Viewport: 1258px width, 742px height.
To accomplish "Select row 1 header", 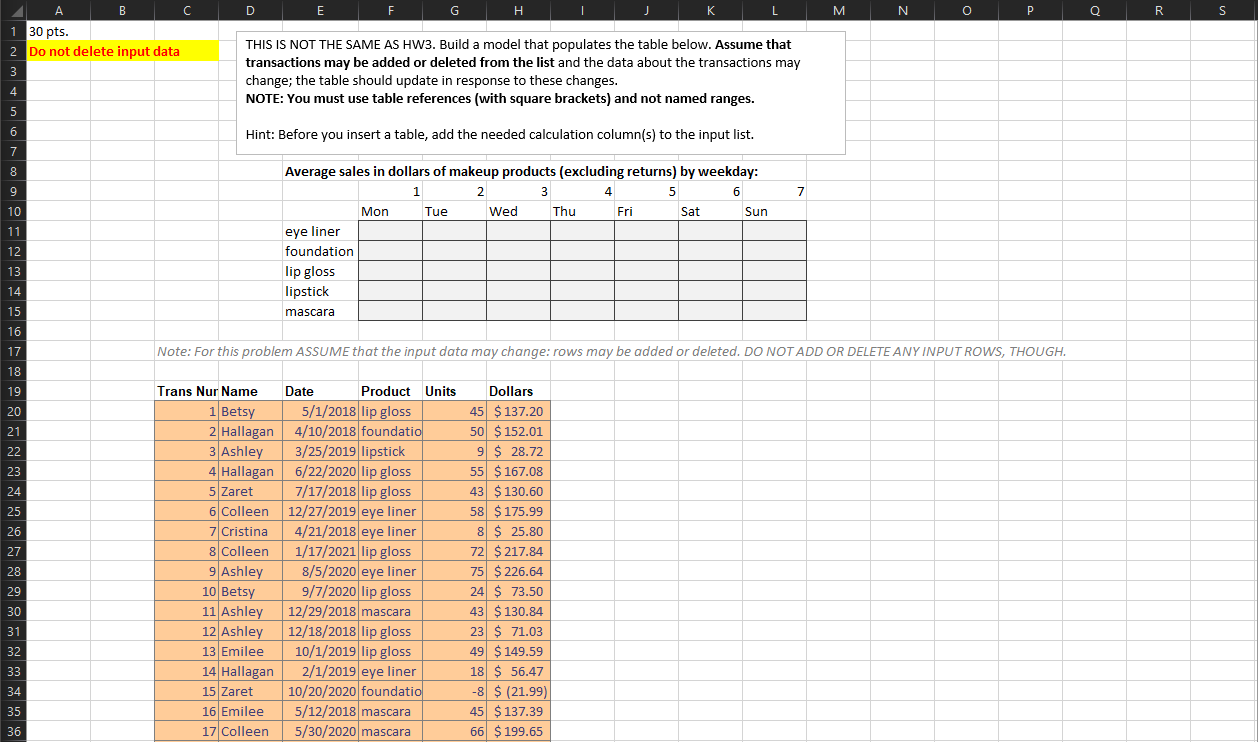I will (13, 31).
